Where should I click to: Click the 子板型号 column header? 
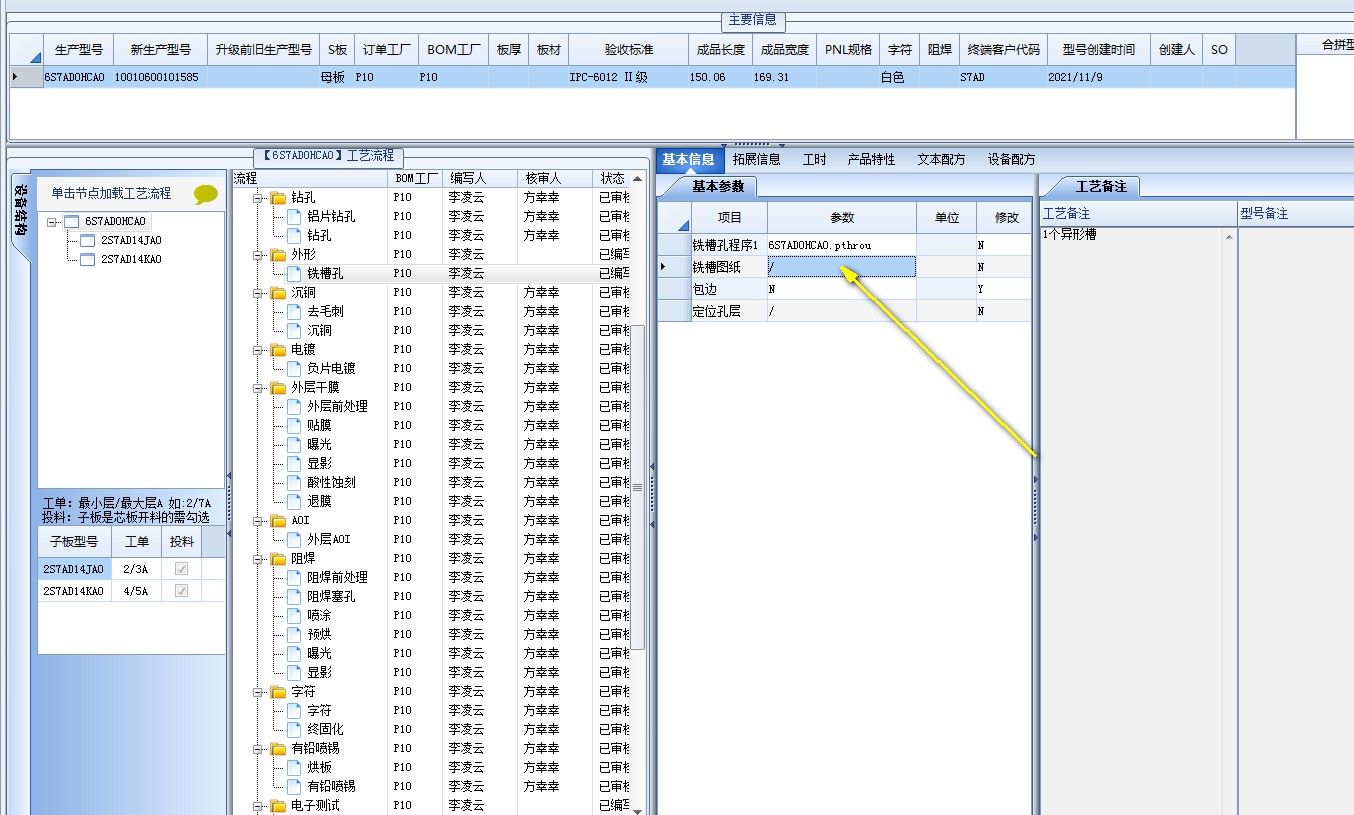(74, 541)
